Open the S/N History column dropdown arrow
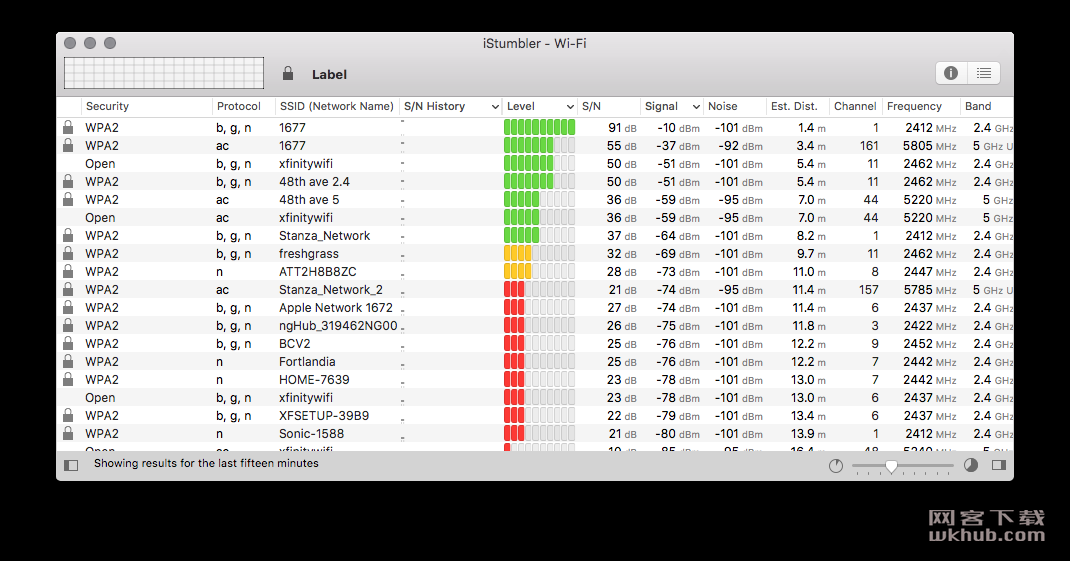 click(495, 106)
